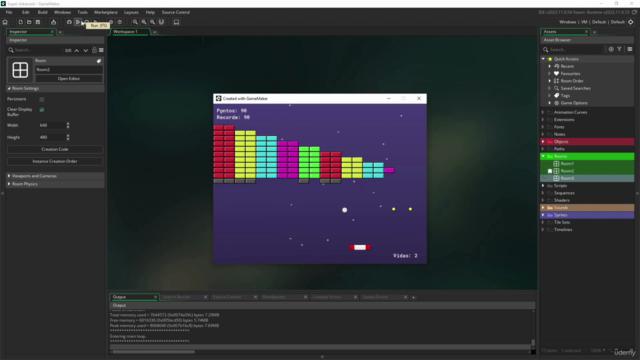Viewport: 640px width, 360px height.
Task: Expand the Room Physics section
Action: 9,184
